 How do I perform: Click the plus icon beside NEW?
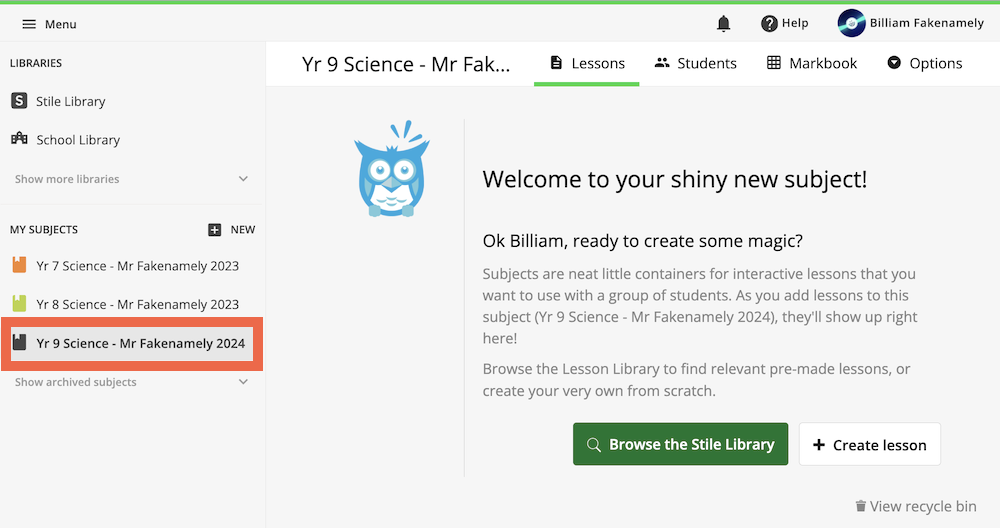pos(215,229)
